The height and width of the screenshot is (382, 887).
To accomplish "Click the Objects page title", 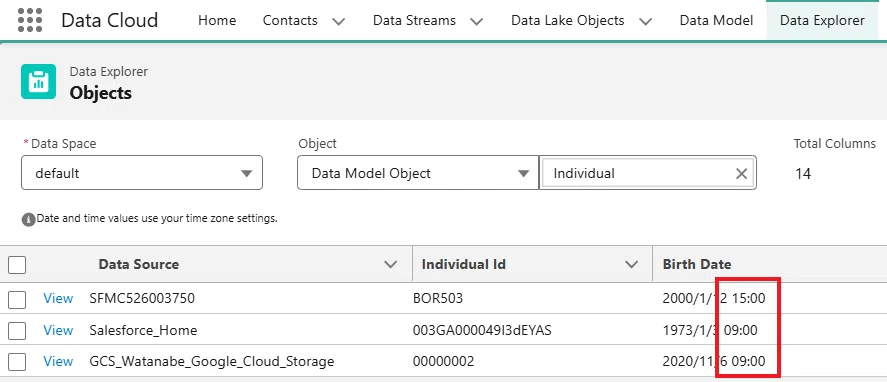I will 101,93.
